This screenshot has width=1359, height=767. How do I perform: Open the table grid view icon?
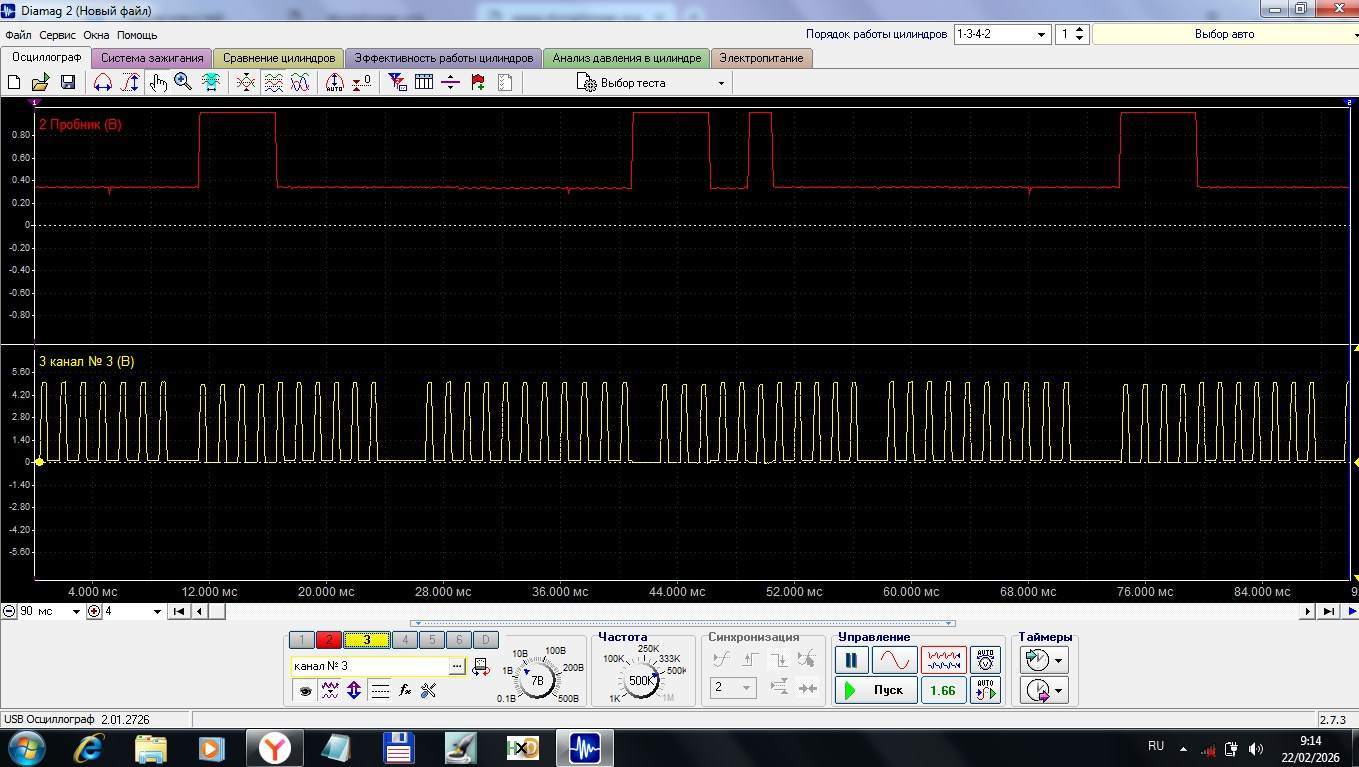click(x=424, y=83)
